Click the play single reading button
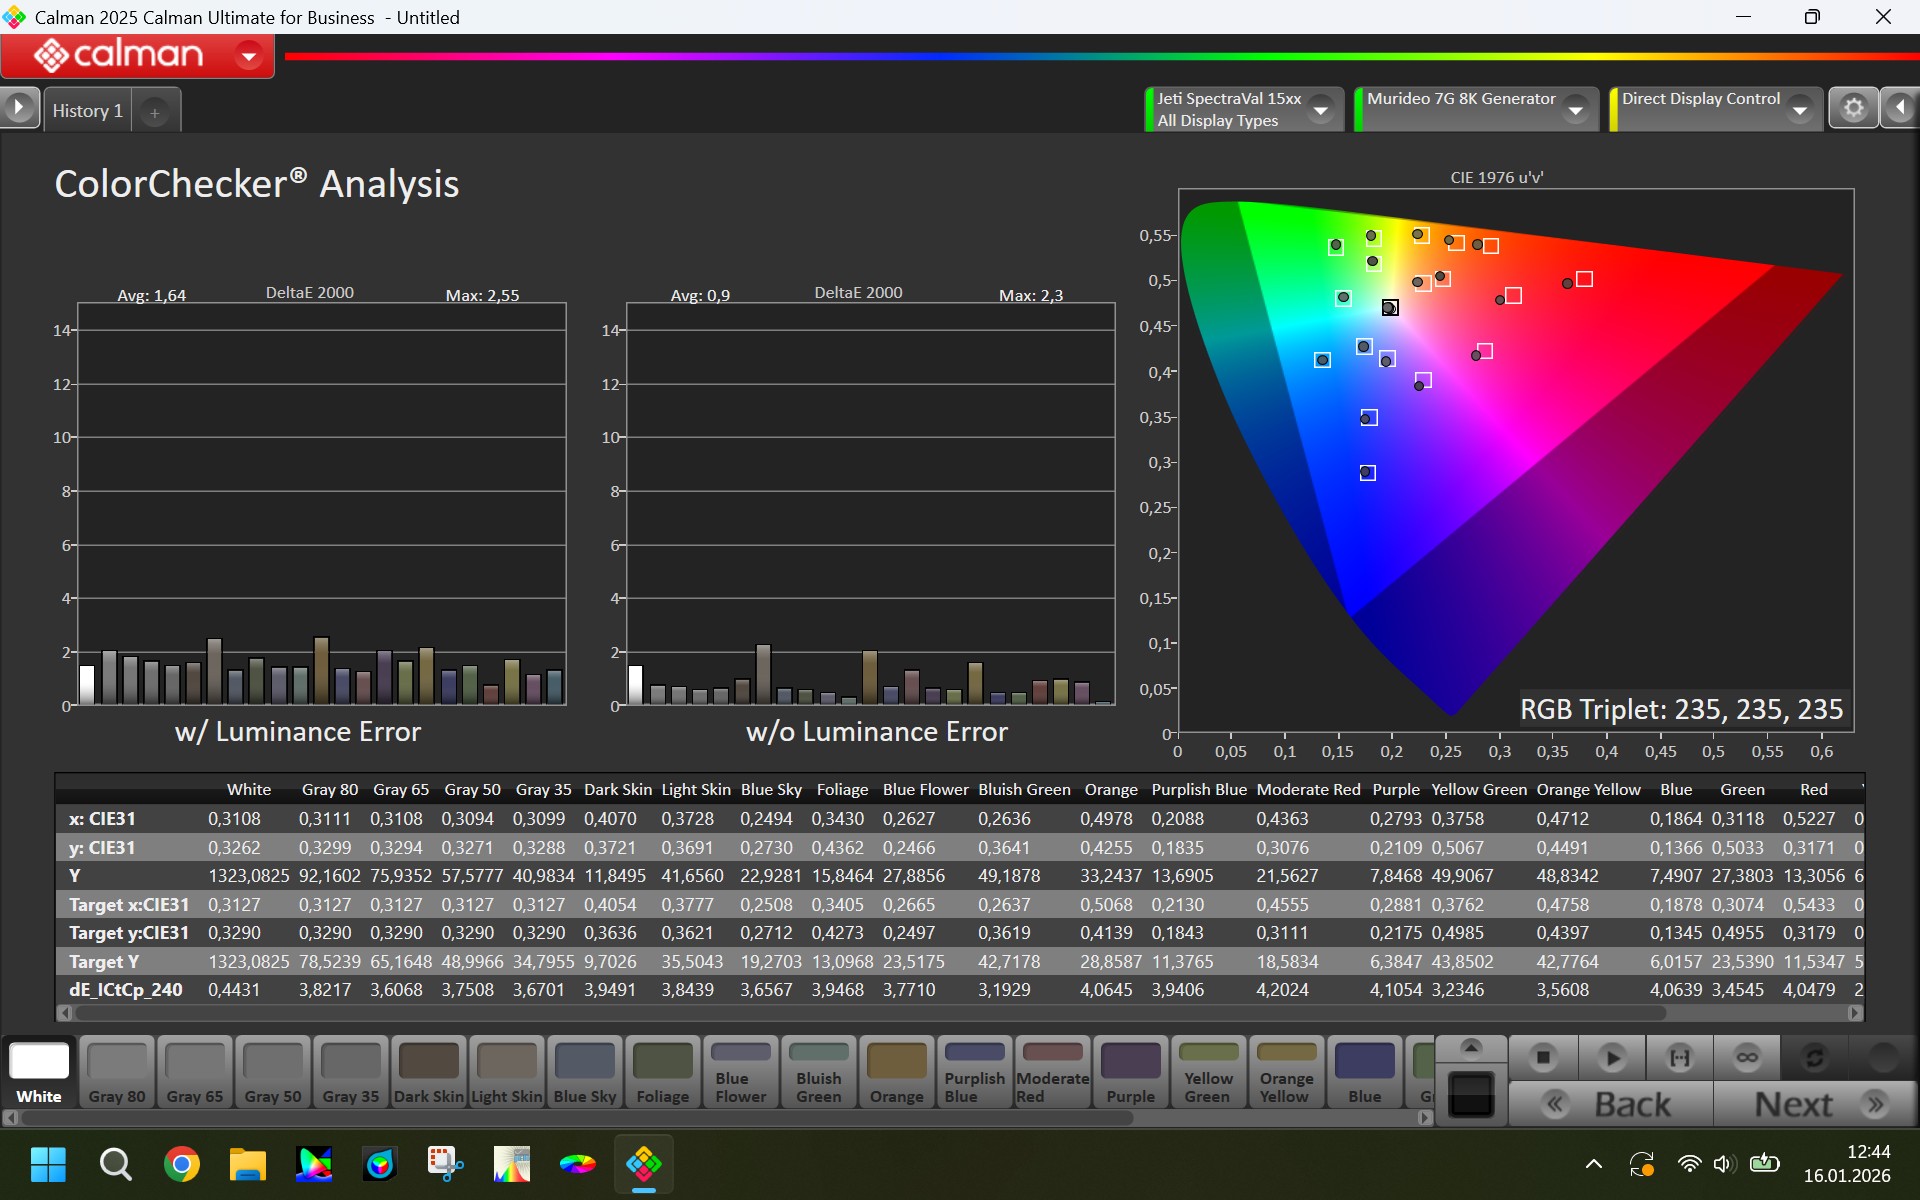The image size is (1920, 1200). point(1611,1057)
